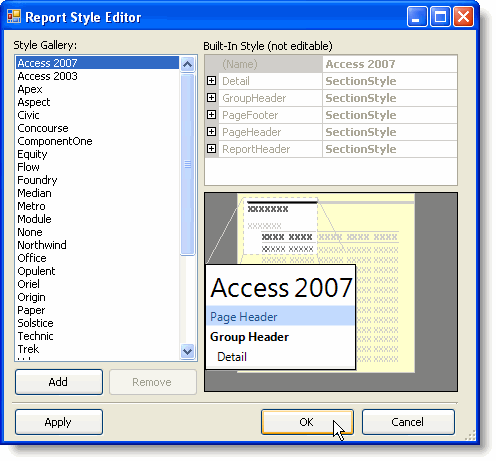Expand the Detail section style node

coord(211,81)
